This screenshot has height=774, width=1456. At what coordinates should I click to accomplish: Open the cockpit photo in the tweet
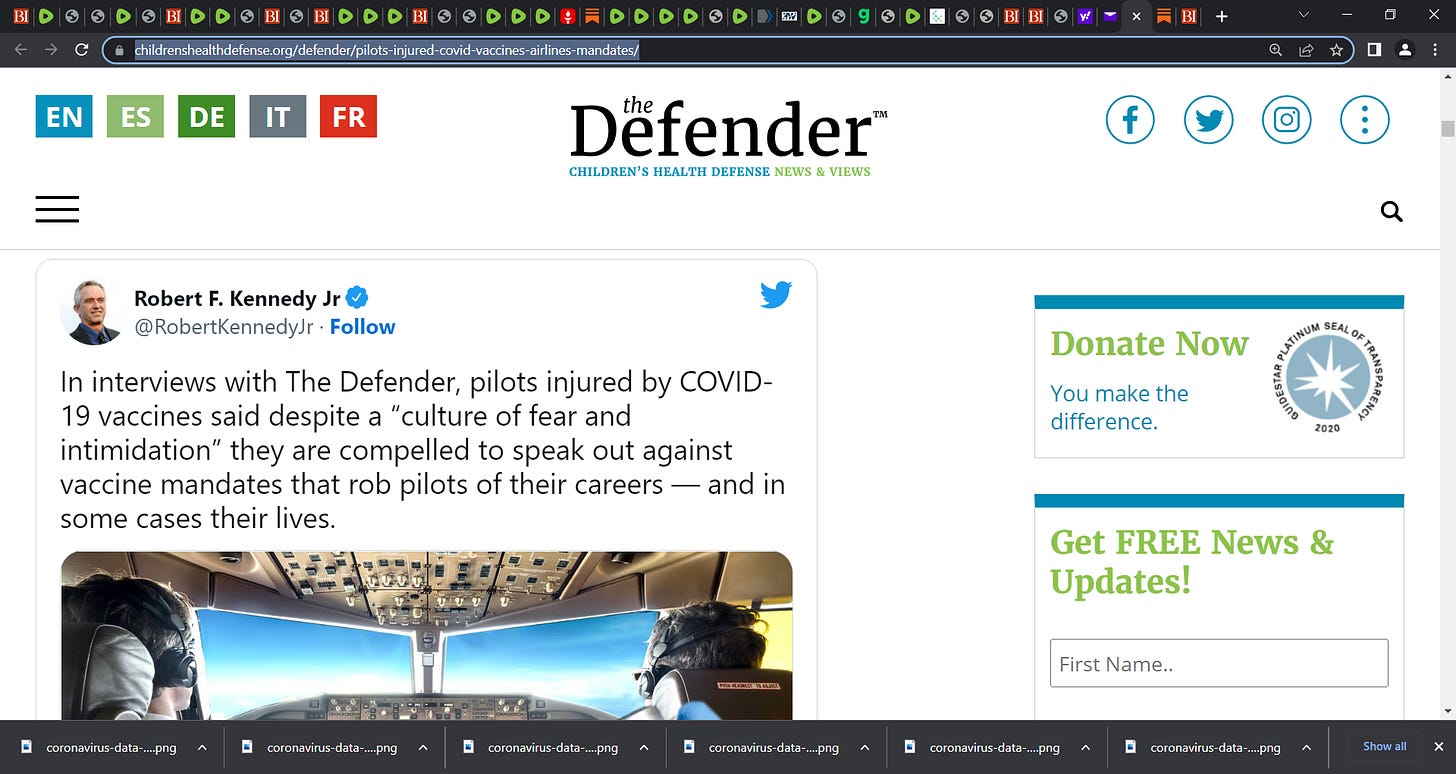(426, 636)
